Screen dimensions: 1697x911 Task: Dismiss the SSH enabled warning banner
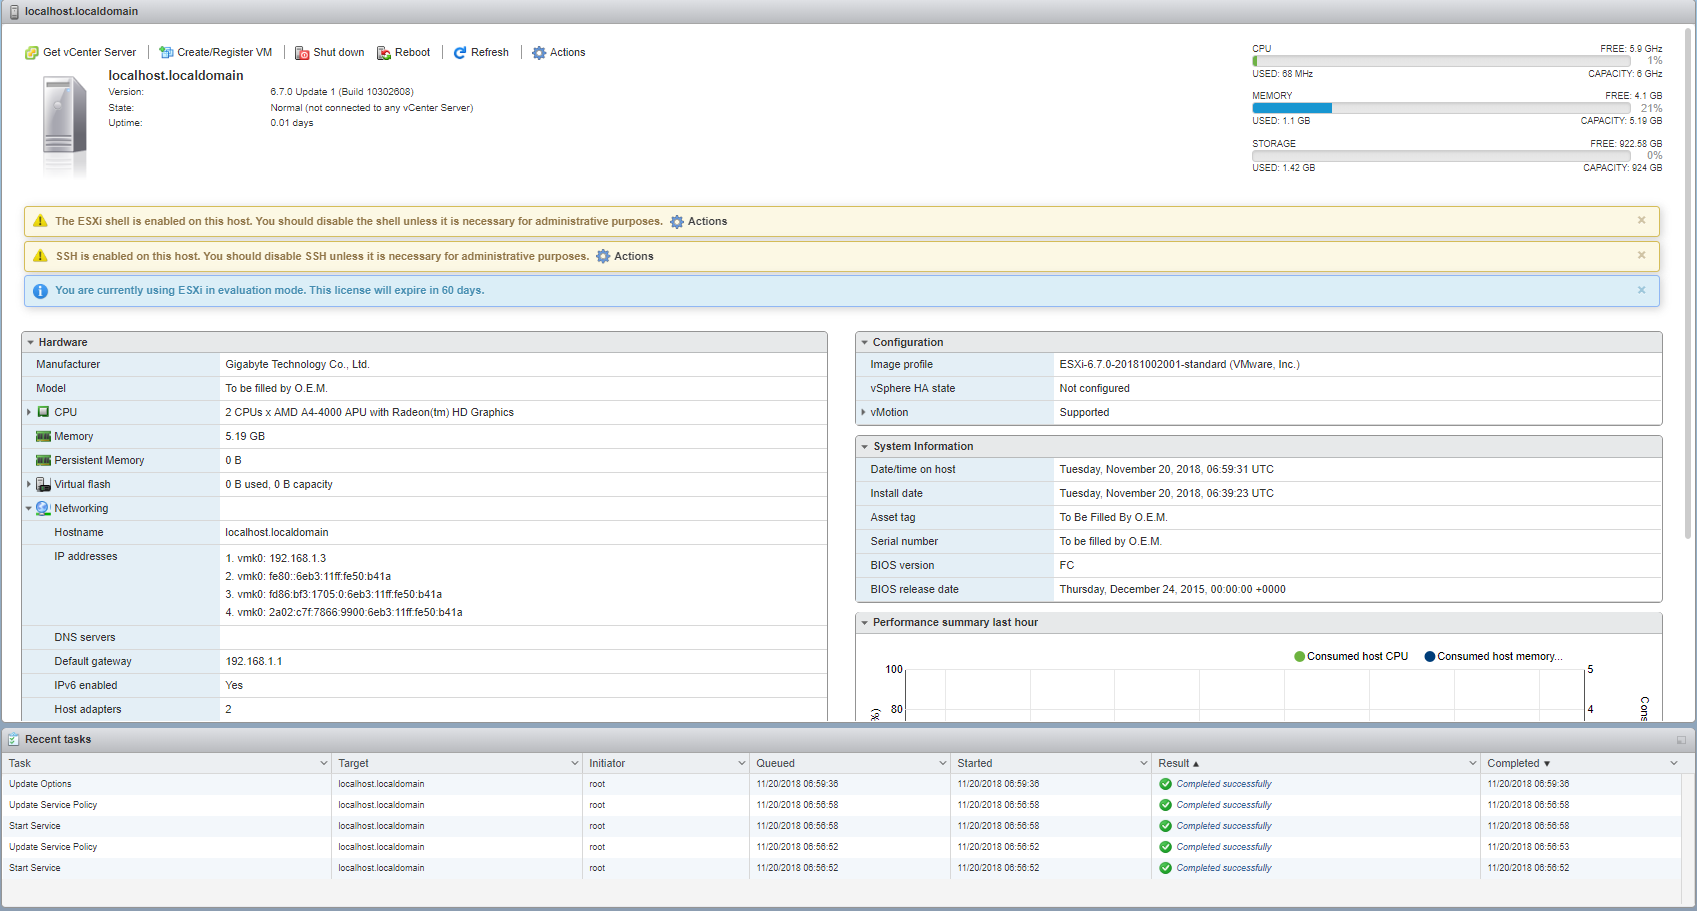pyautogui.click(x=1641, y=255)
